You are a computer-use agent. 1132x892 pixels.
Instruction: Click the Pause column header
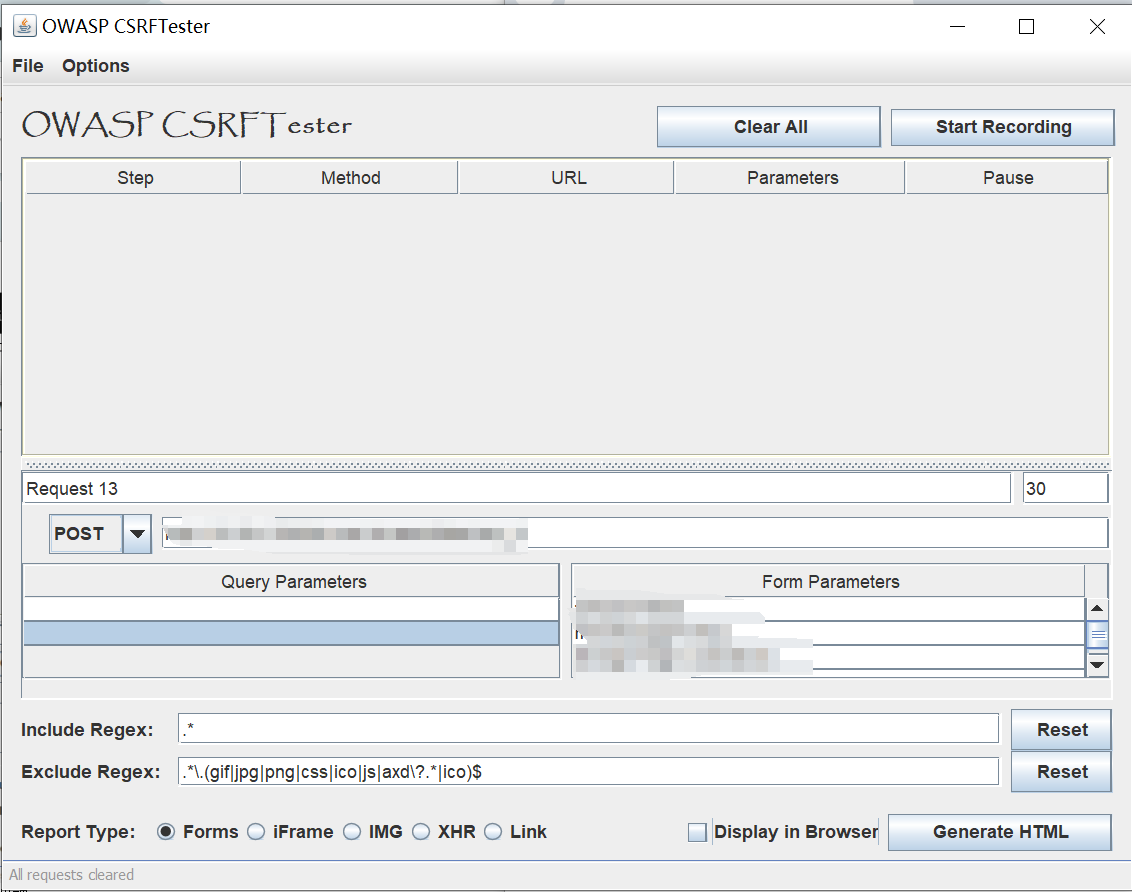tap(1006, 178)
